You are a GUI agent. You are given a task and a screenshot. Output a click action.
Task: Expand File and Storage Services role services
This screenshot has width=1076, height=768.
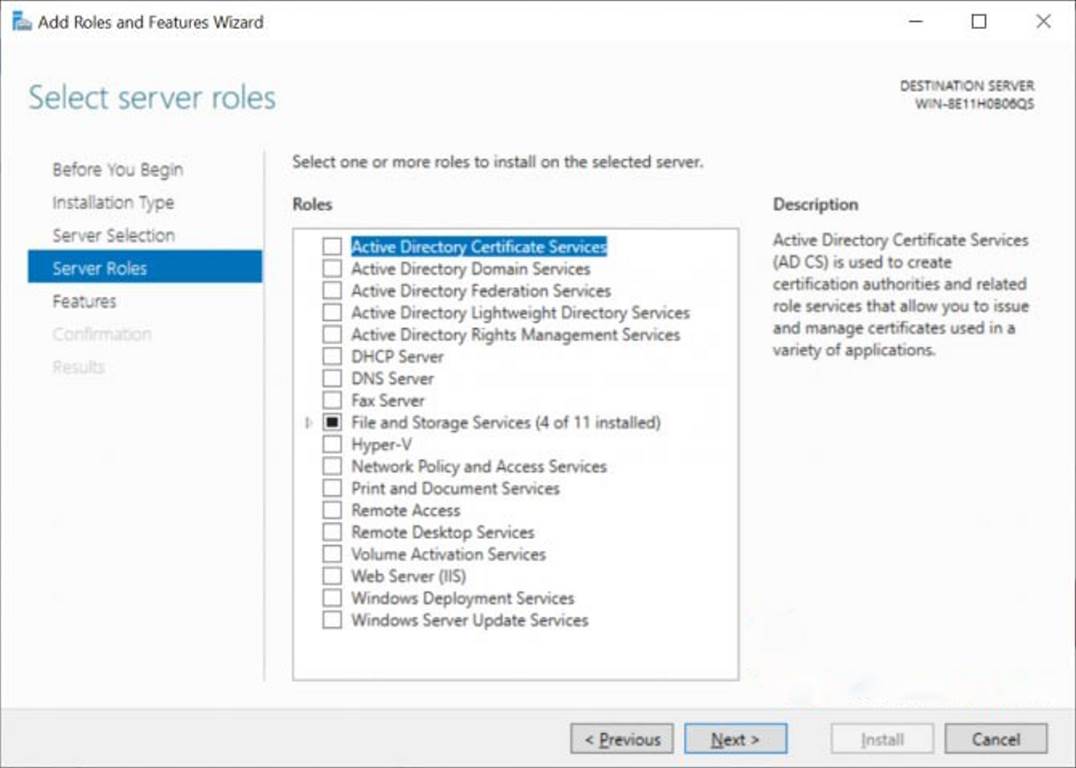coord(308,422)
